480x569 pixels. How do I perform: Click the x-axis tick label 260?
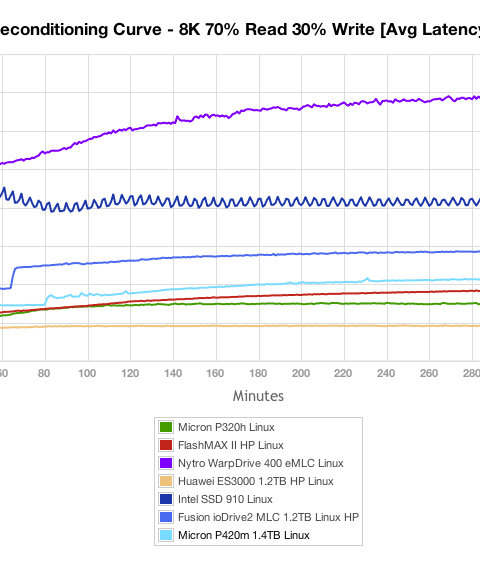click(x=429, y=373)
